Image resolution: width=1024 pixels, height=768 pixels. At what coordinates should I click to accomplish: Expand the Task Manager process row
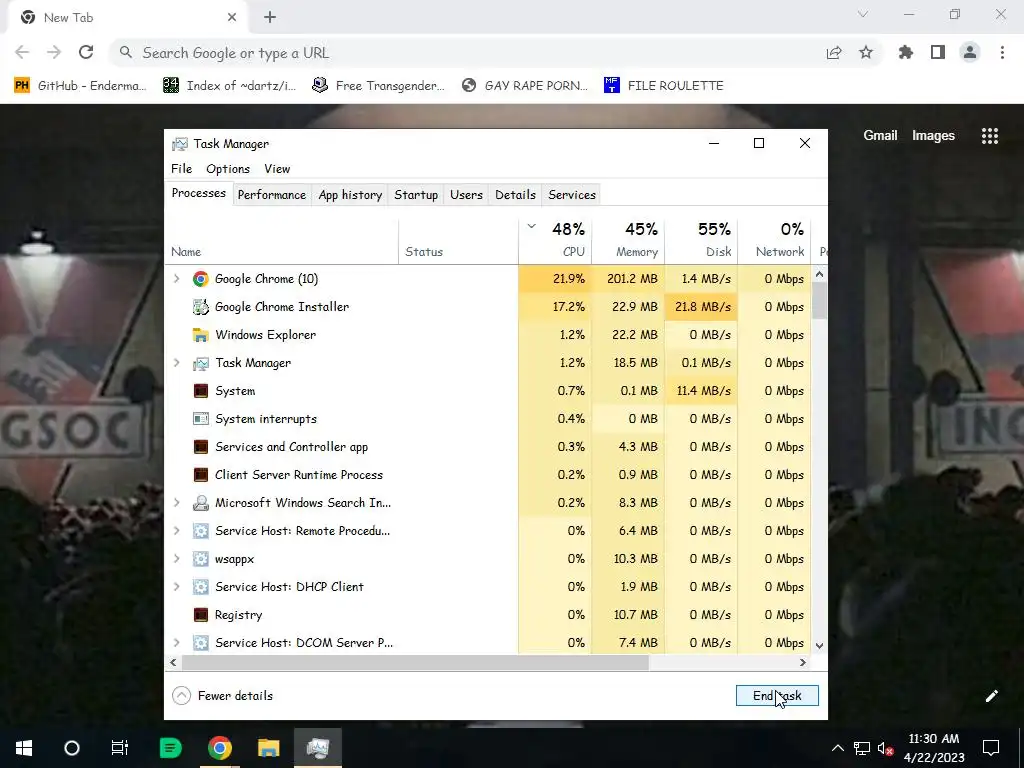click(176, 362)
